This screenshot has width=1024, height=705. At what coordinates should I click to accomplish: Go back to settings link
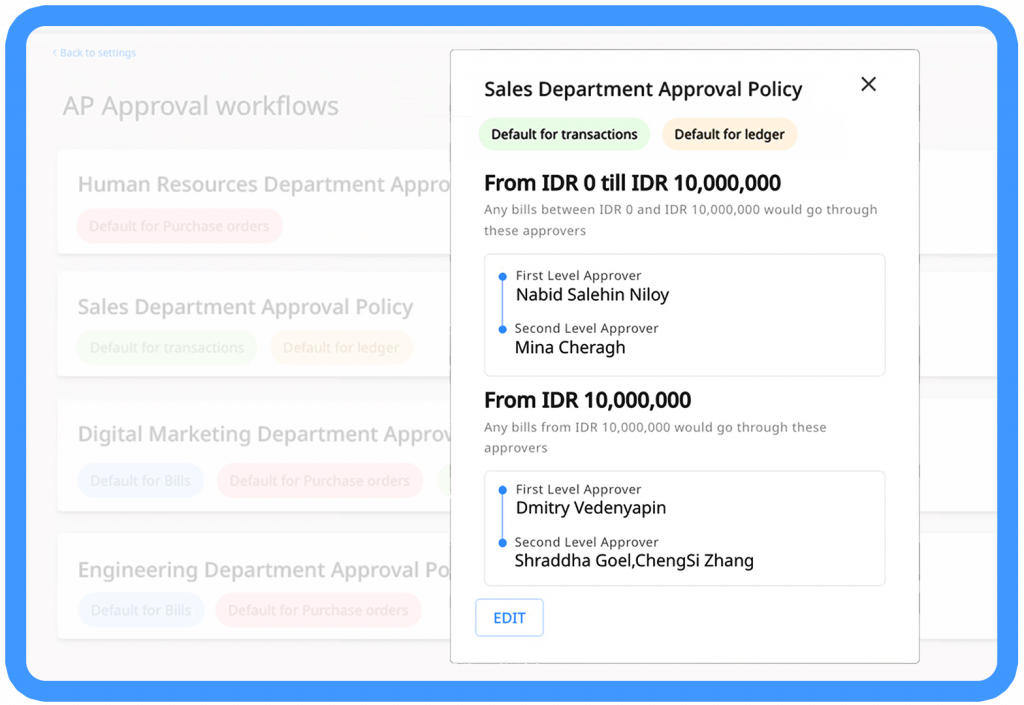click(x=95, y=53)
